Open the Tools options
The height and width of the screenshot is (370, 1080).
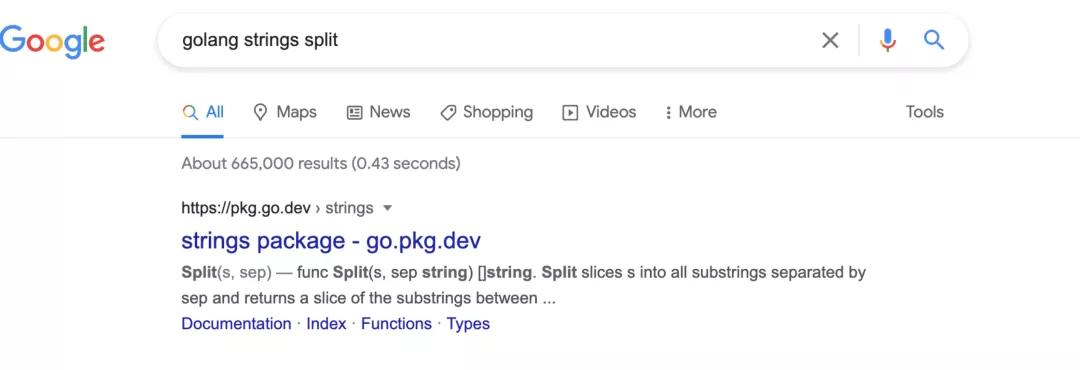point(924,112)
